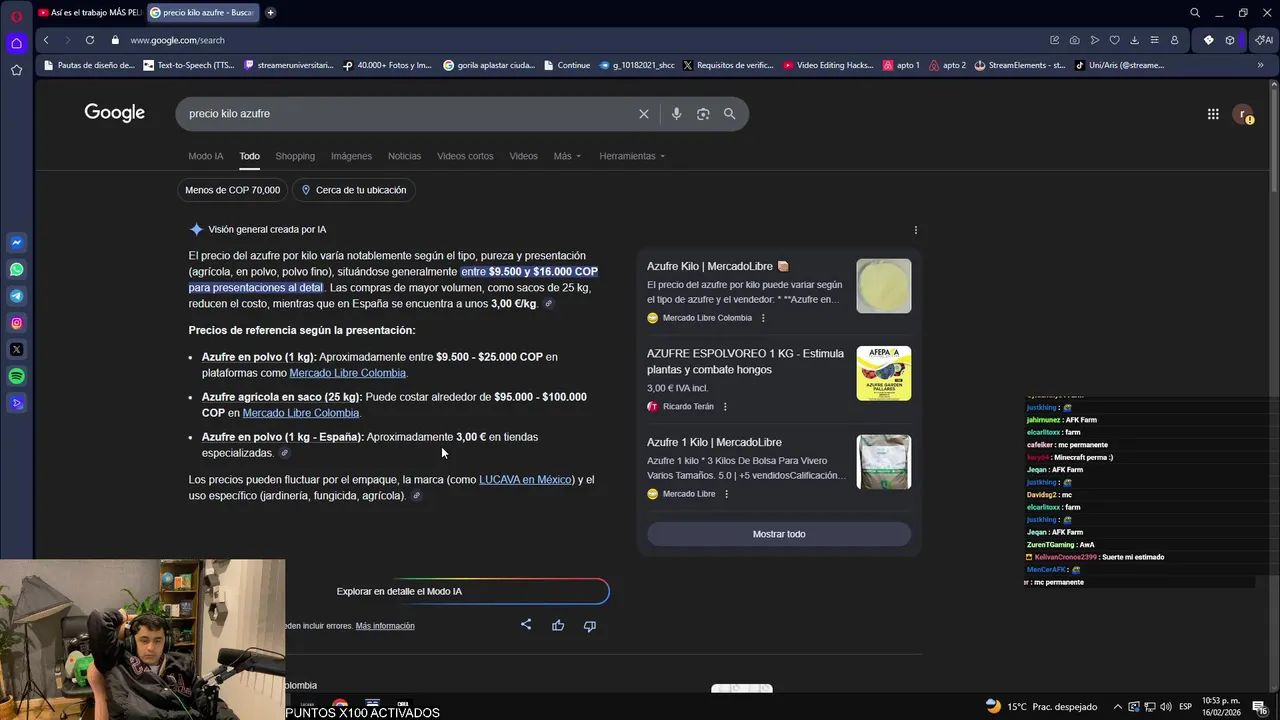1280x720 pixels.
Task: Click the Google search magnifier button
Action: 730,114
